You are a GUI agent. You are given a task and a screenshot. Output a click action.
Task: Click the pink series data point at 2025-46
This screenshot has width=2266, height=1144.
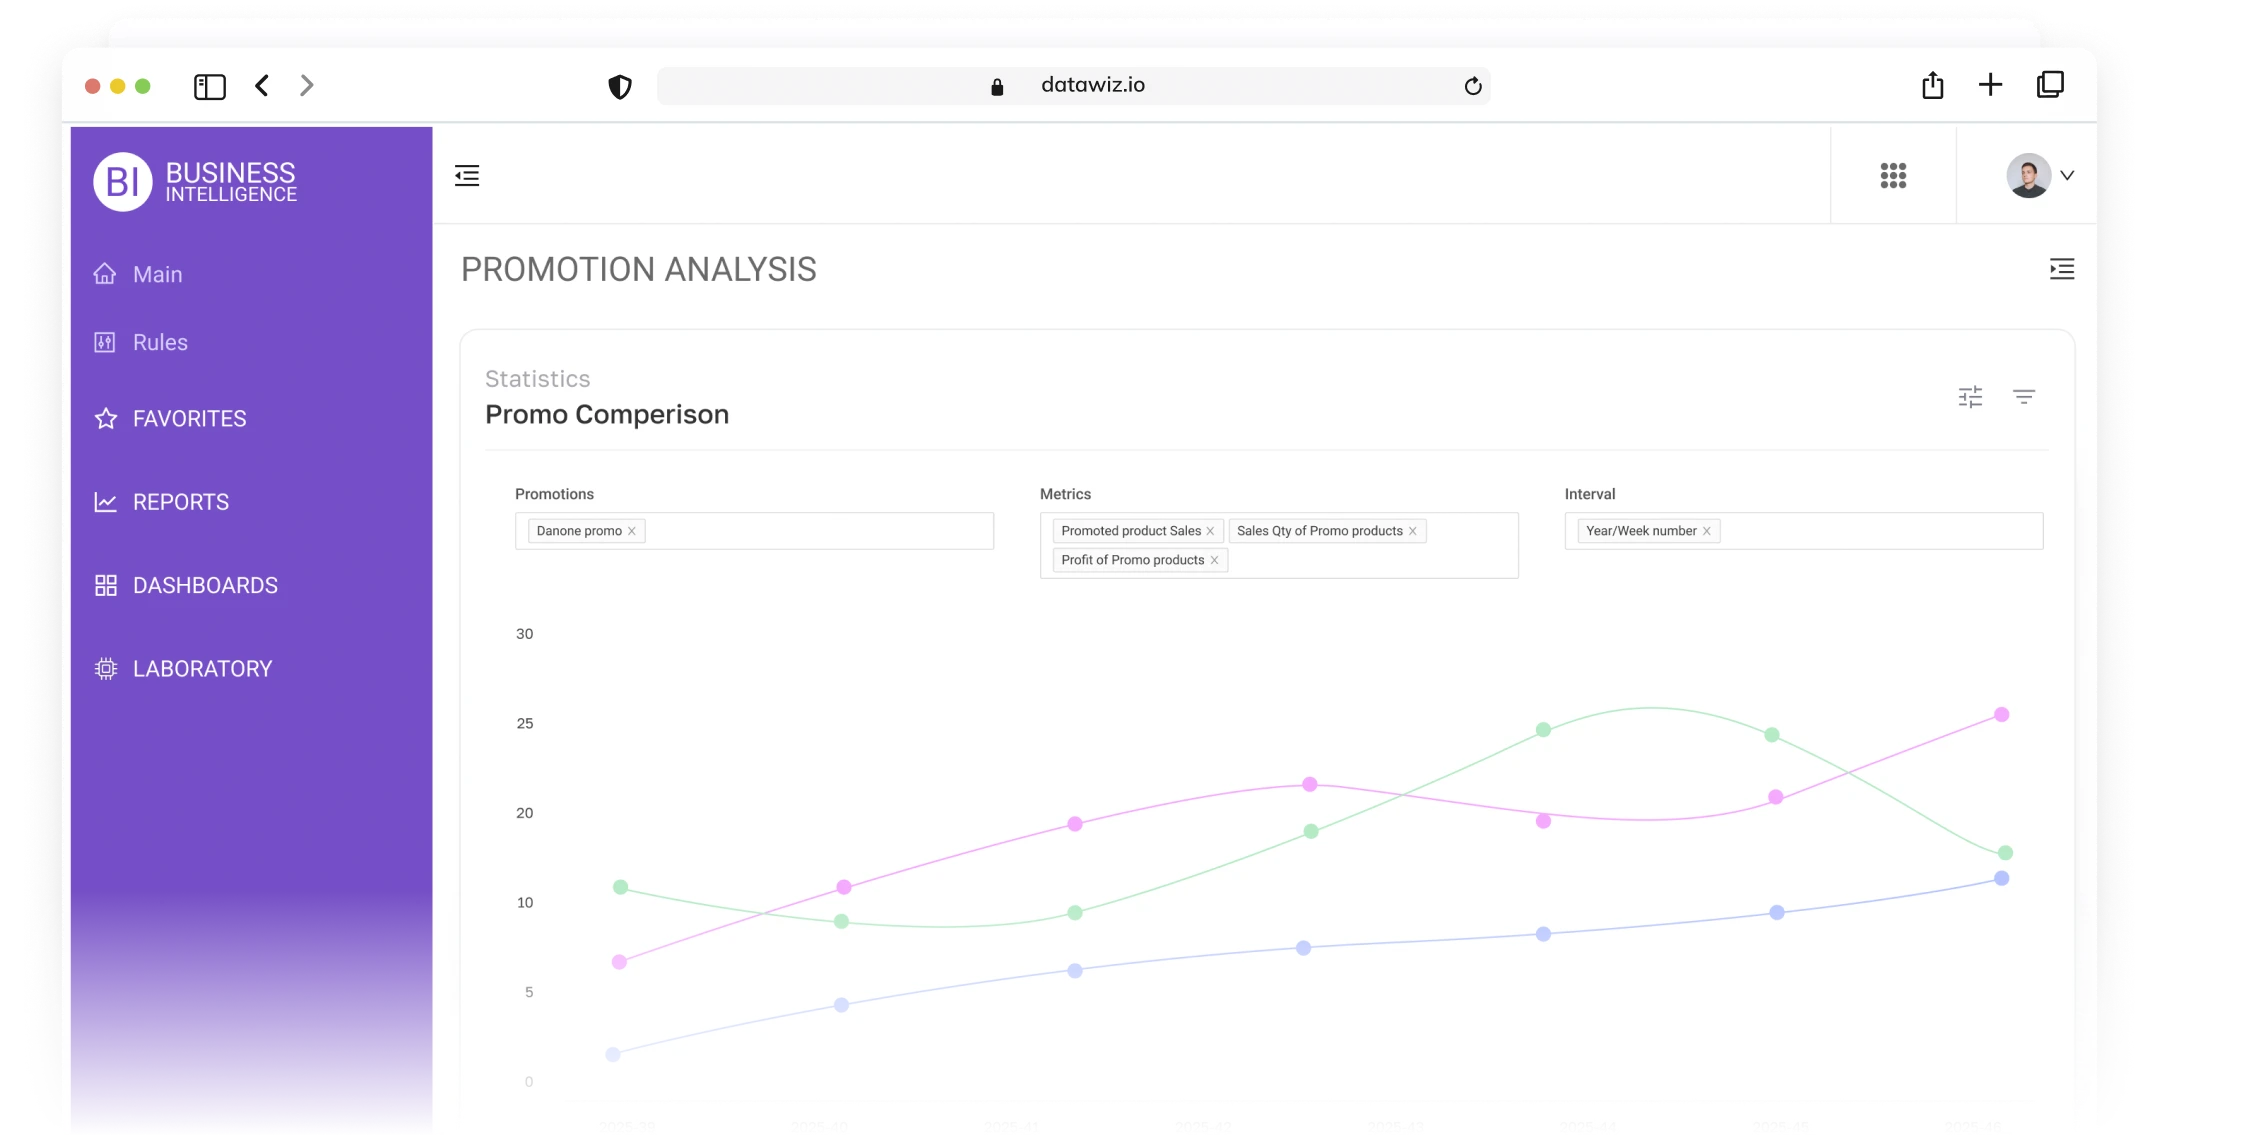(x=2001, y=713)
